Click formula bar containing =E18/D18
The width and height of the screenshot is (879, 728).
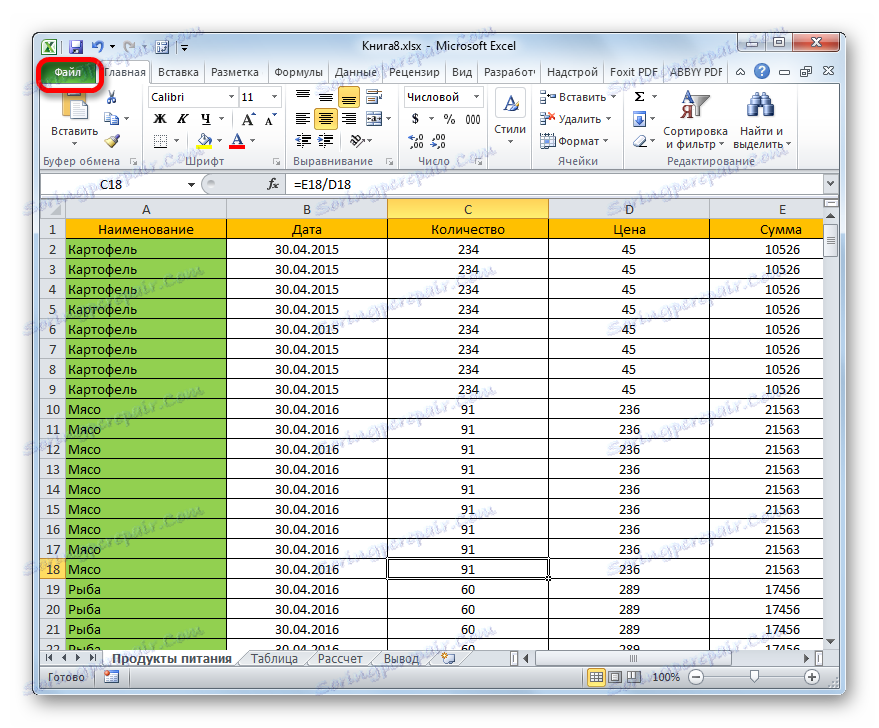tap(555, 184)
